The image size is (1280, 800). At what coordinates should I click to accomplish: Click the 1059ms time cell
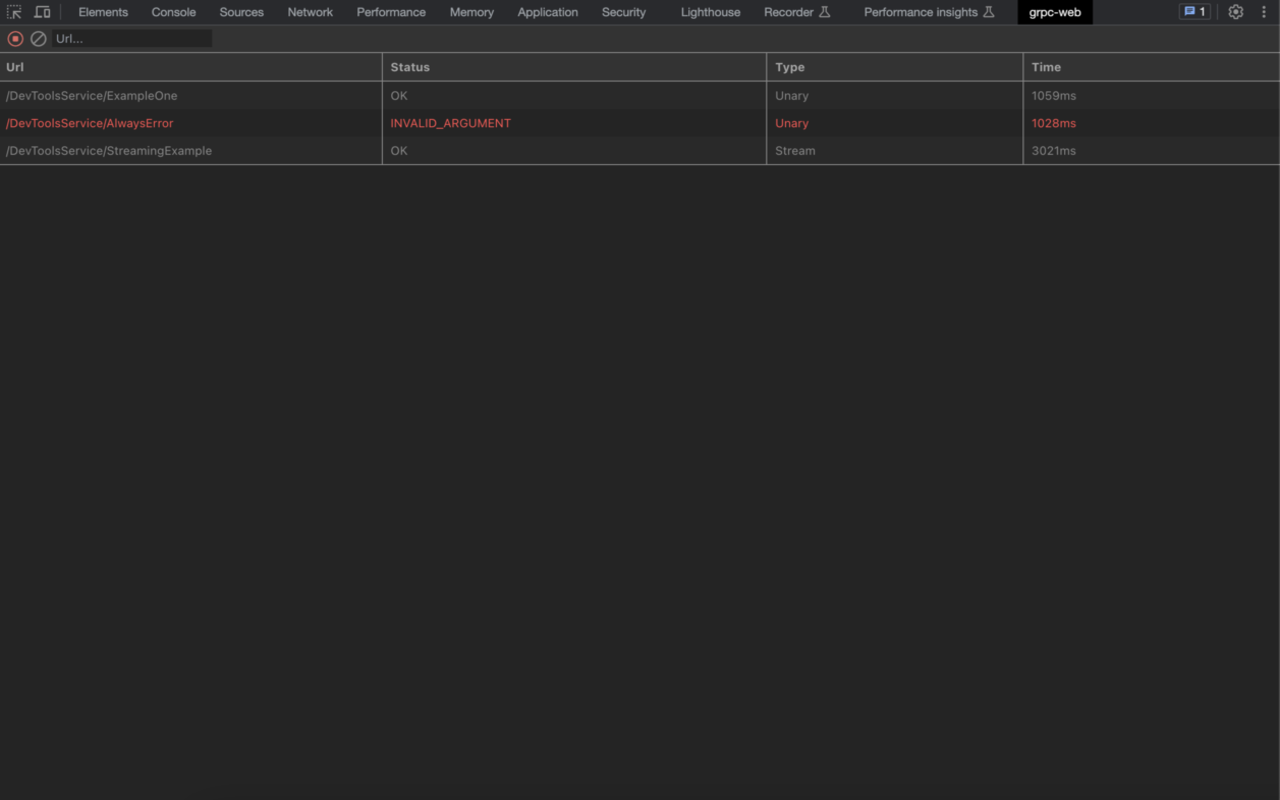coord(1054,96)
